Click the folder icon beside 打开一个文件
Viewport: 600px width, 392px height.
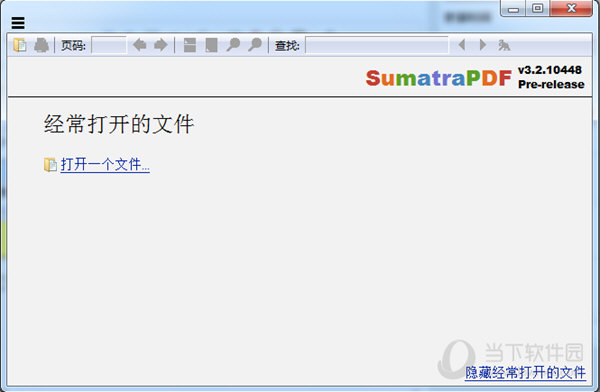50,165
